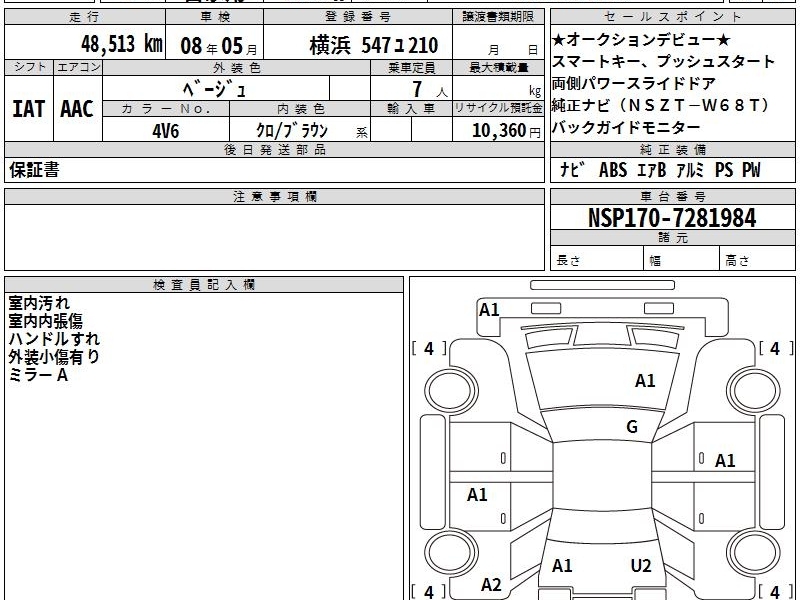Viewport: 800px width, 600px height.
Task: Click the air conditioner value AAC
Action: (x=77, y=109)
